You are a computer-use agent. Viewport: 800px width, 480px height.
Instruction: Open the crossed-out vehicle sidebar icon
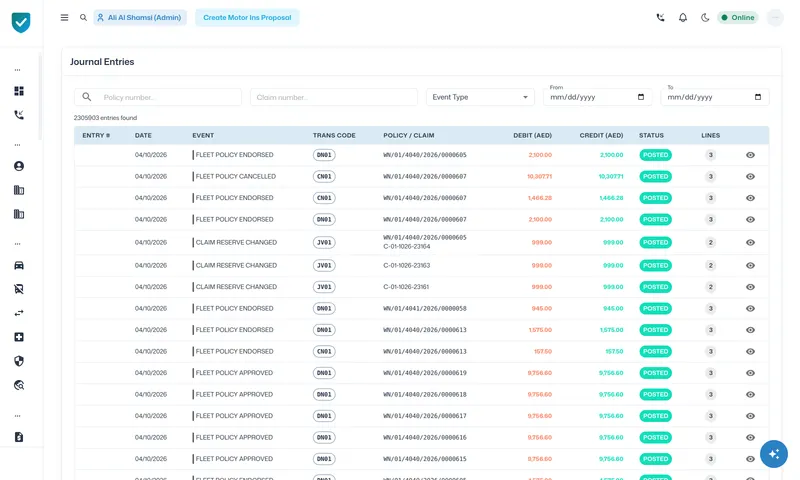click(x=19, y=289)
